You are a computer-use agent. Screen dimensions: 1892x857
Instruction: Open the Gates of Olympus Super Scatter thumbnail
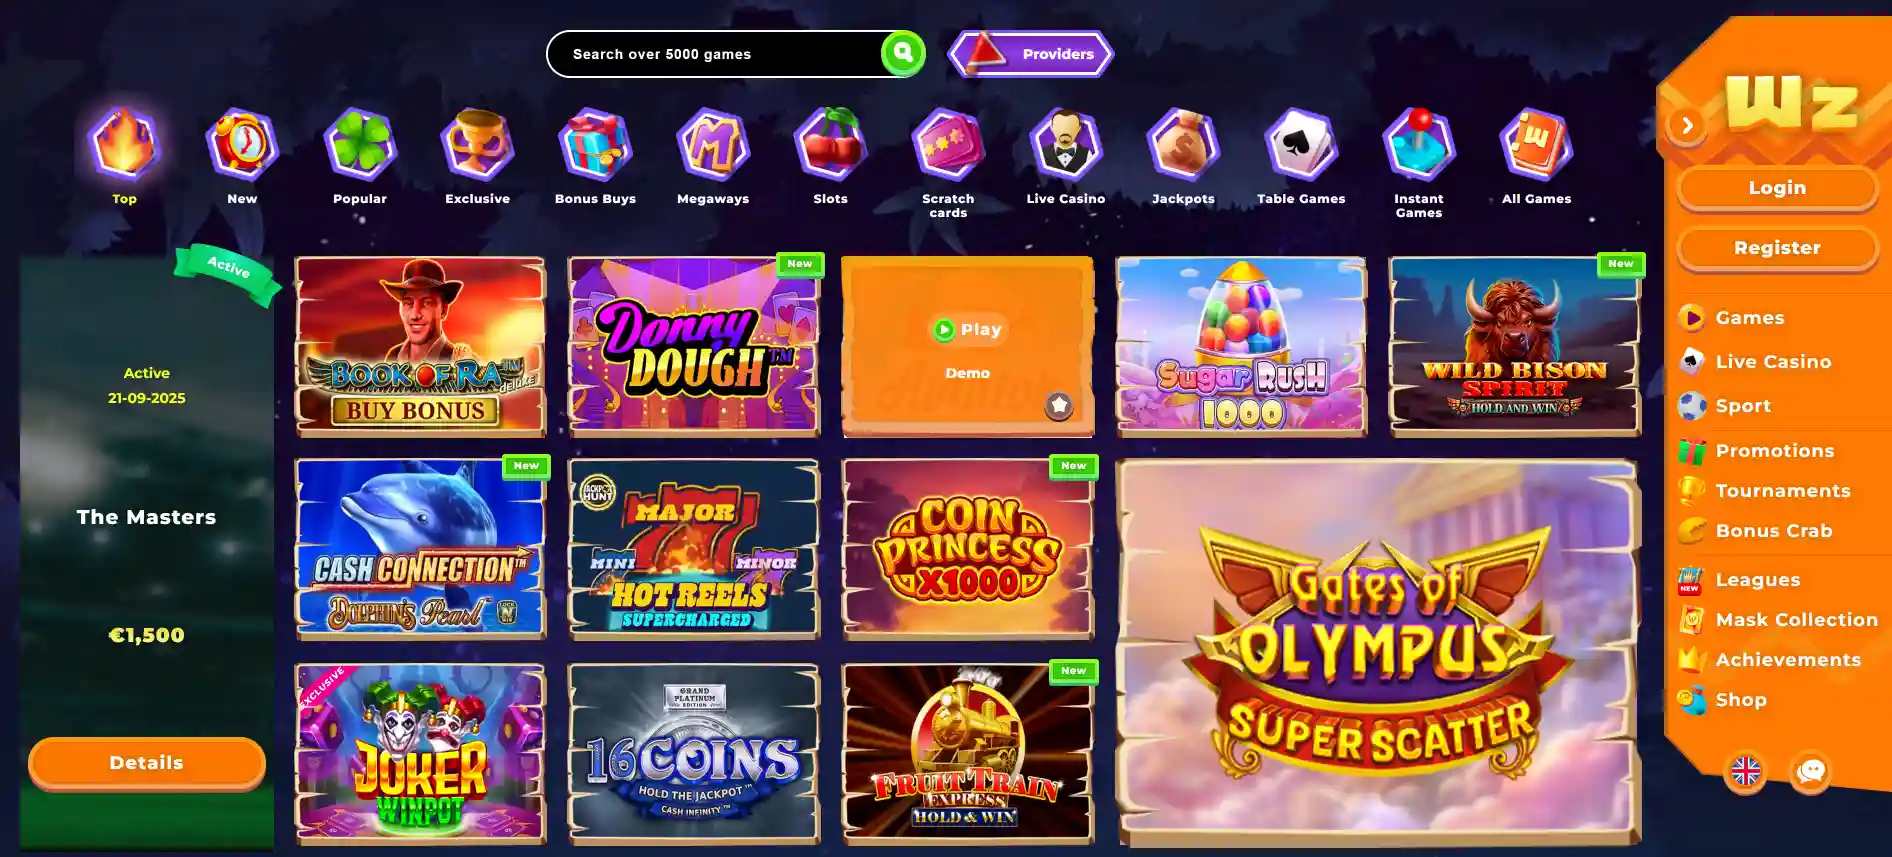pyautogui.click(x=1378, y=652)
